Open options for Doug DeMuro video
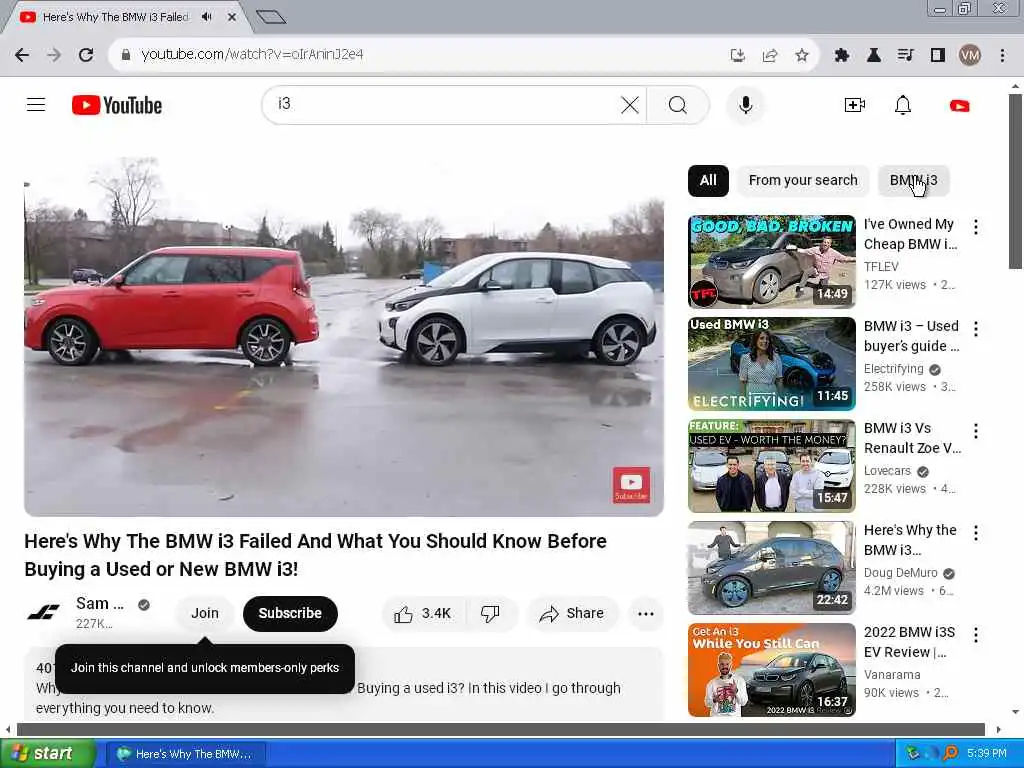Viewport: 1024px width, 768px height. pos(976,533)
